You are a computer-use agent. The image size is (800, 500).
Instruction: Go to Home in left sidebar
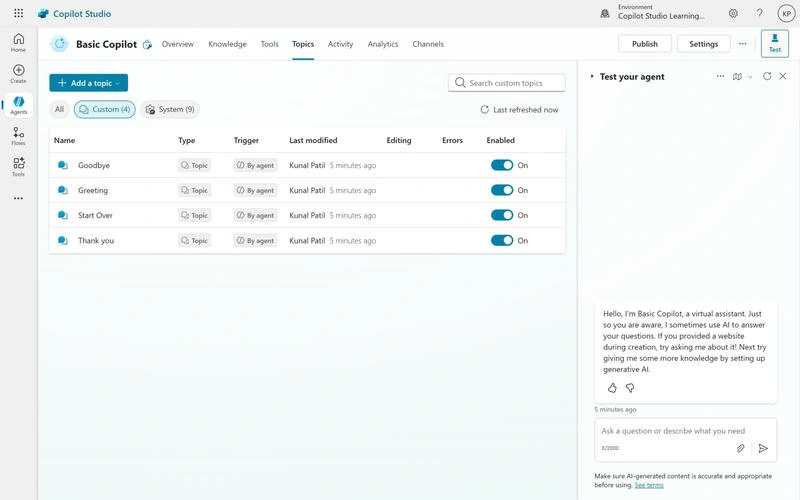(18, 43)
